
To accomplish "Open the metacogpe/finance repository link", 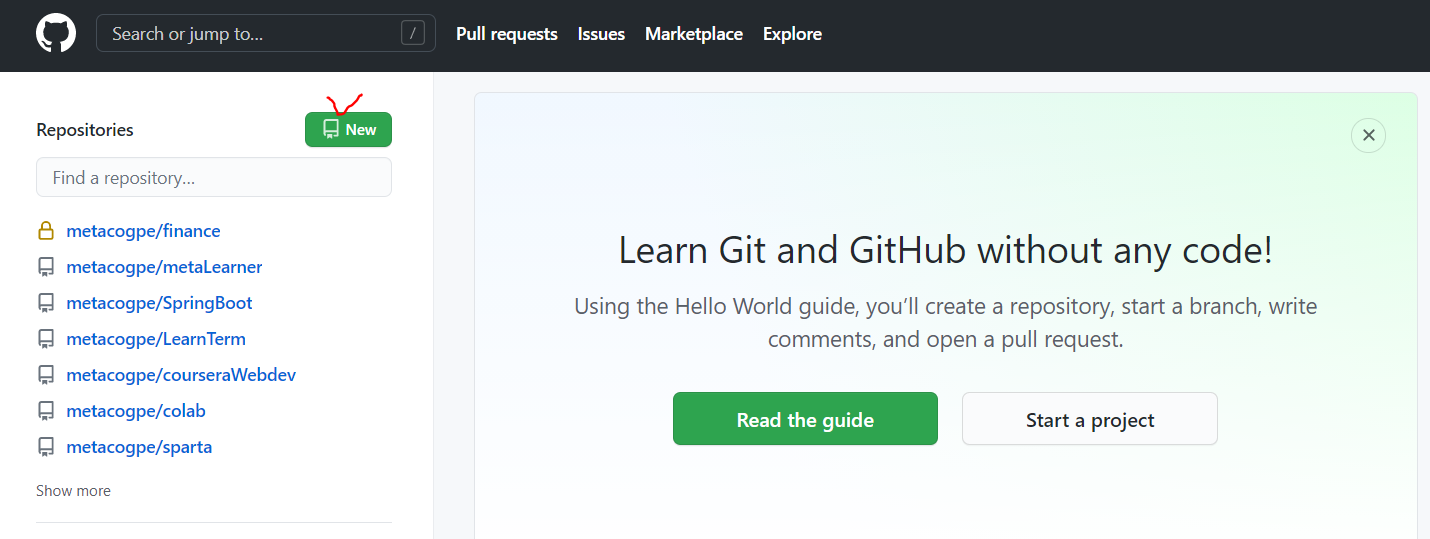I will (x=143, y=231).
